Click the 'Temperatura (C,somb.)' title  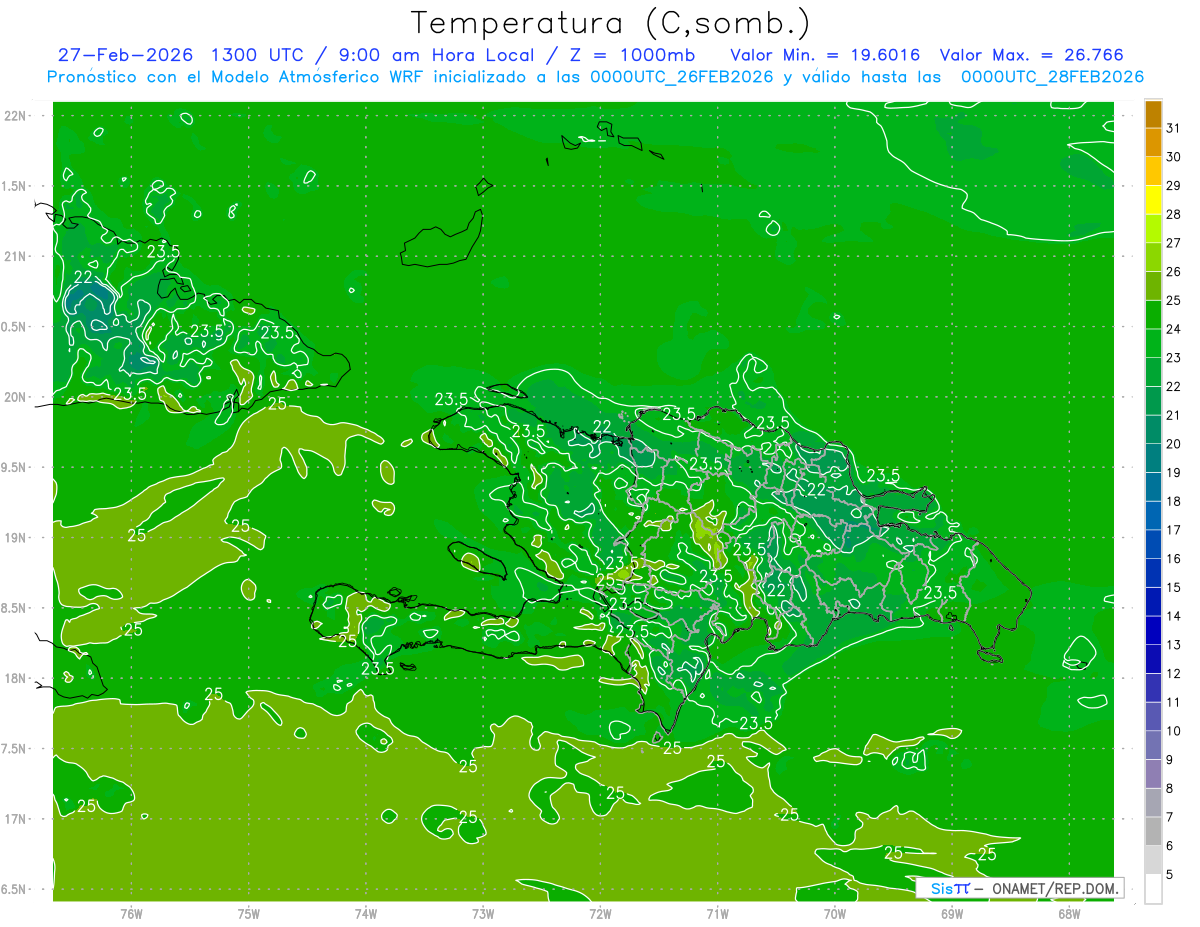(x=610, y=22)
